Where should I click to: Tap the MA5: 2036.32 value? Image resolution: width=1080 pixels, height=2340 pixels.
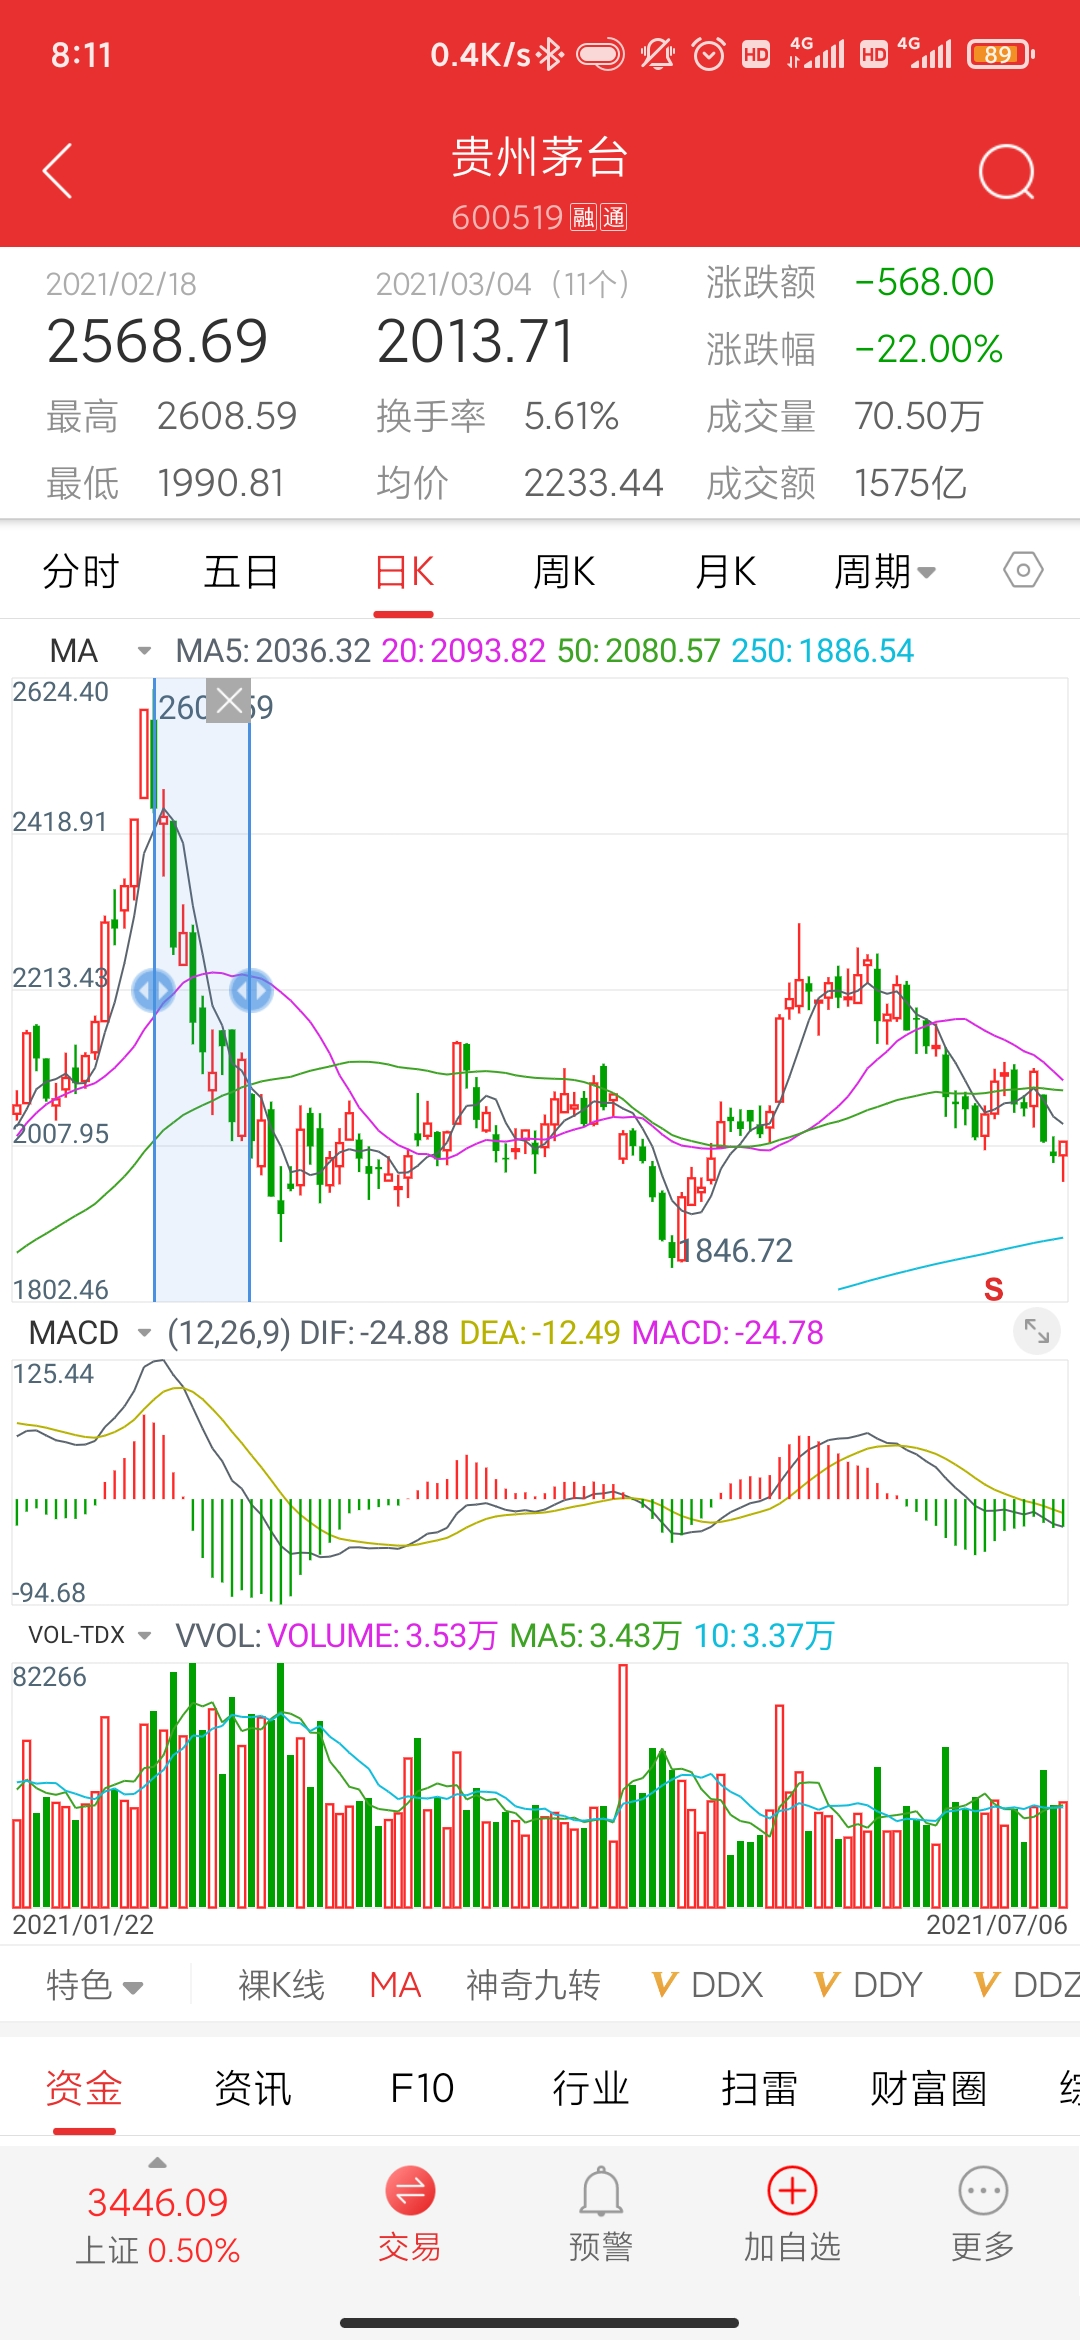tap(273, 651)
